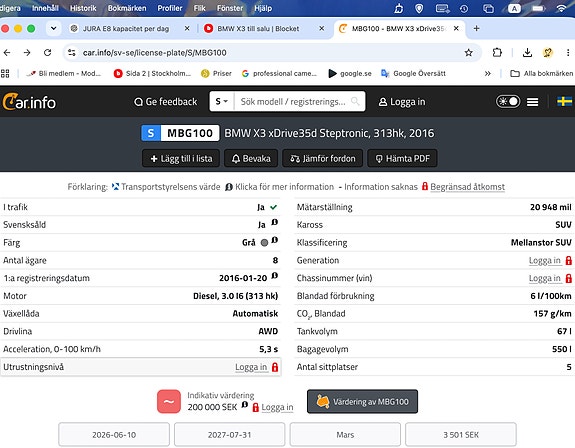Click the grey color swatch next to Grå
Screen dimensions: 575x448
(264, 243)
